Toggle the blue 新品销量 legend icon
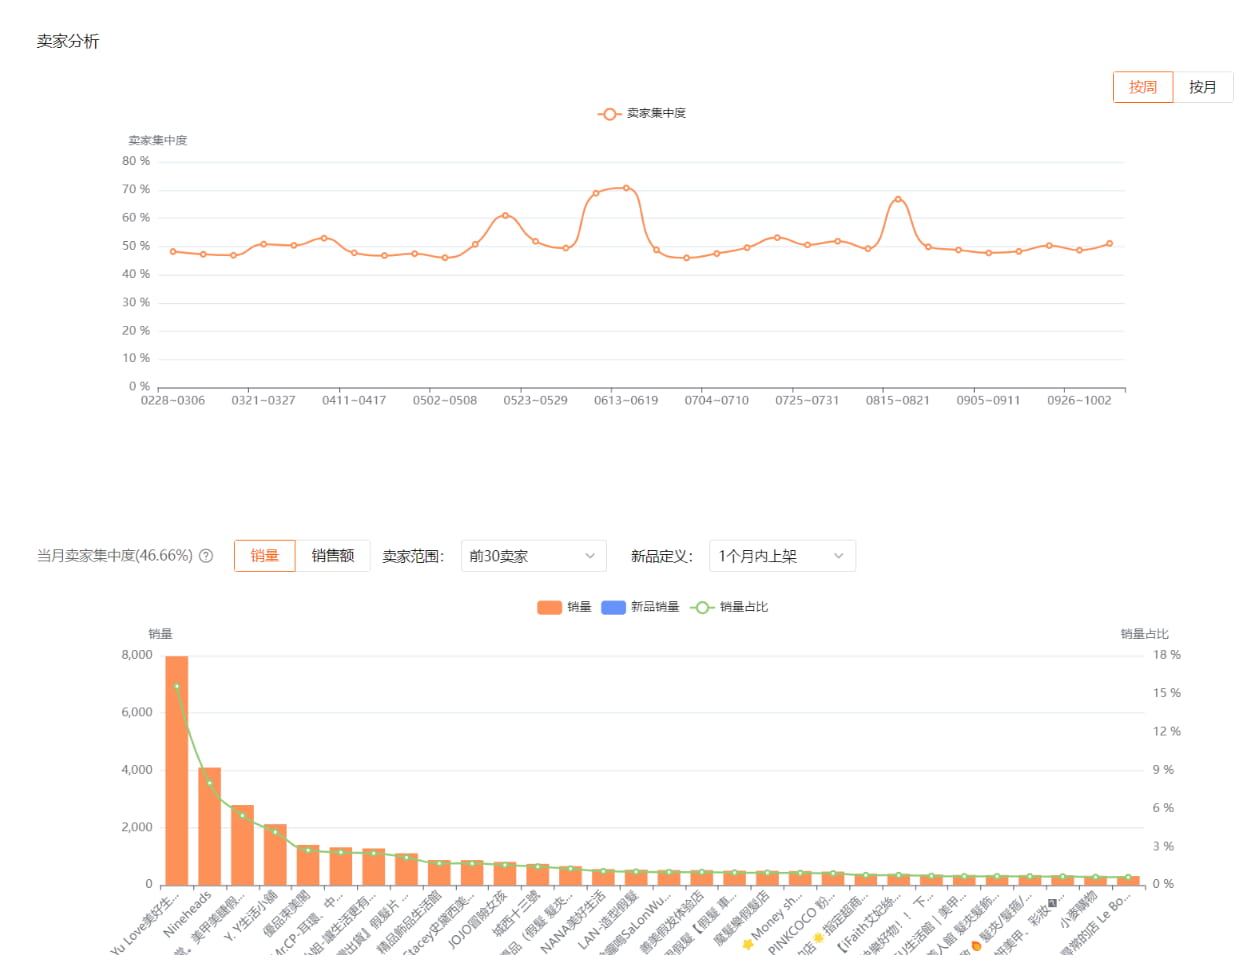This screenshot has width=1240, height=965. pyautogui.click(x=613, y=607)
